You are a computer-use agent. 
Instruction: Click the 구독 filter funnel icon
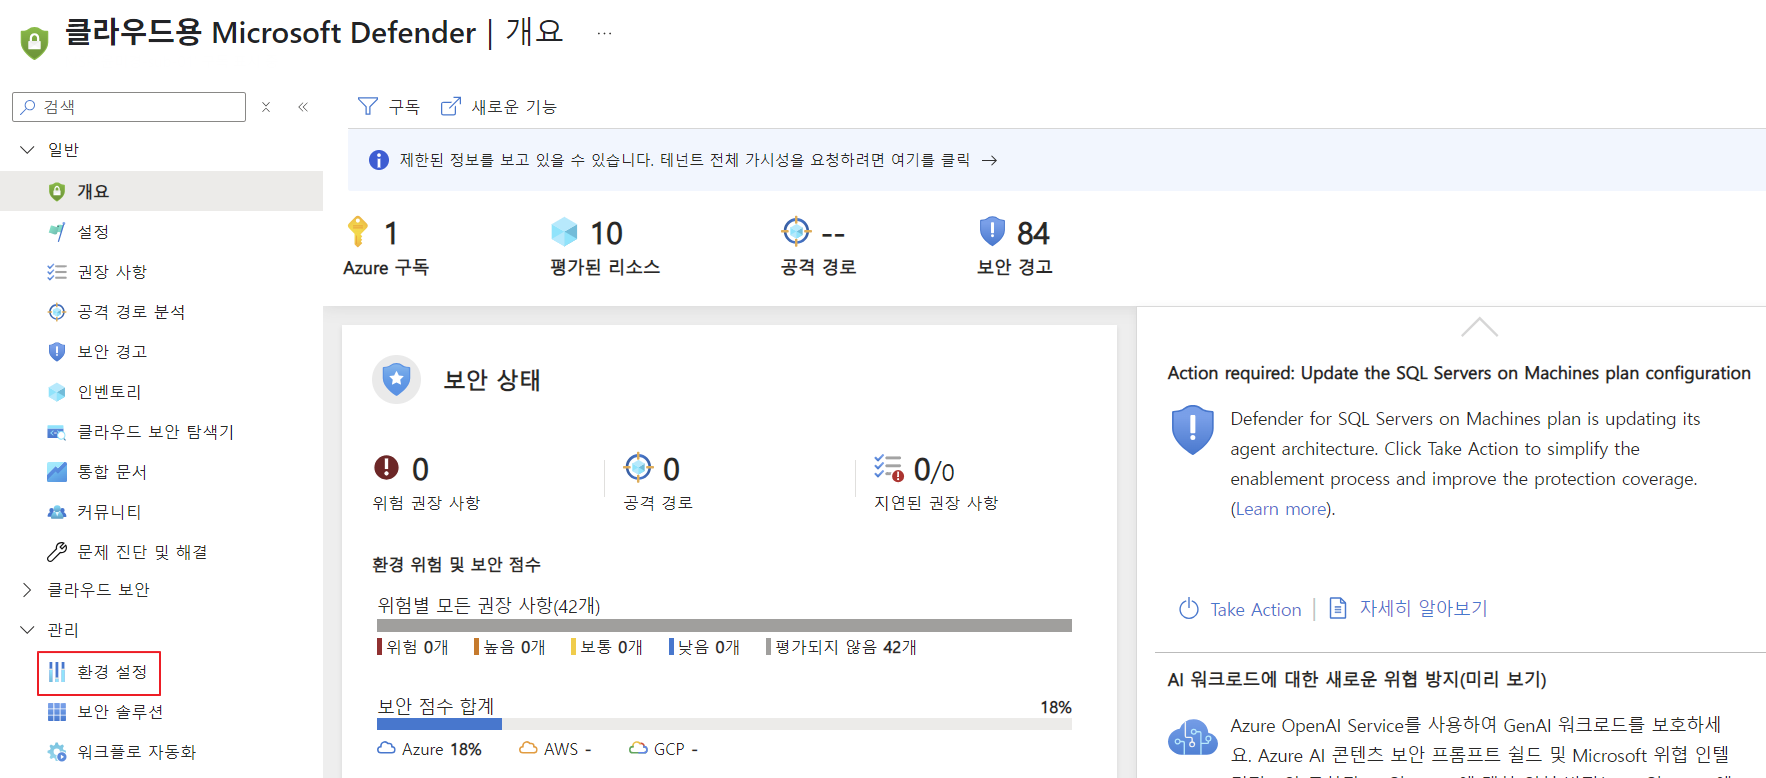pyautogui.click(x=368, y=106)
